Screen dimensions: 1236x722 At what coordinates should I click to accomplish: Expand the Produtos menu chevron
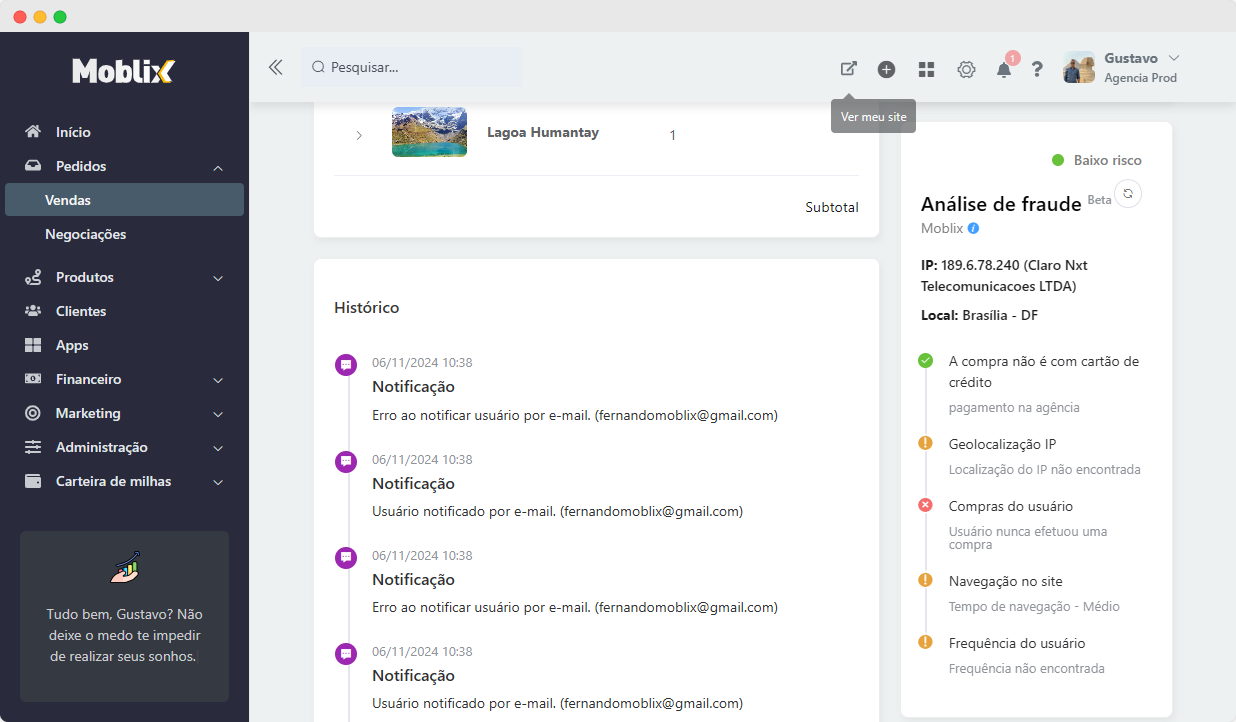(218, 278)
